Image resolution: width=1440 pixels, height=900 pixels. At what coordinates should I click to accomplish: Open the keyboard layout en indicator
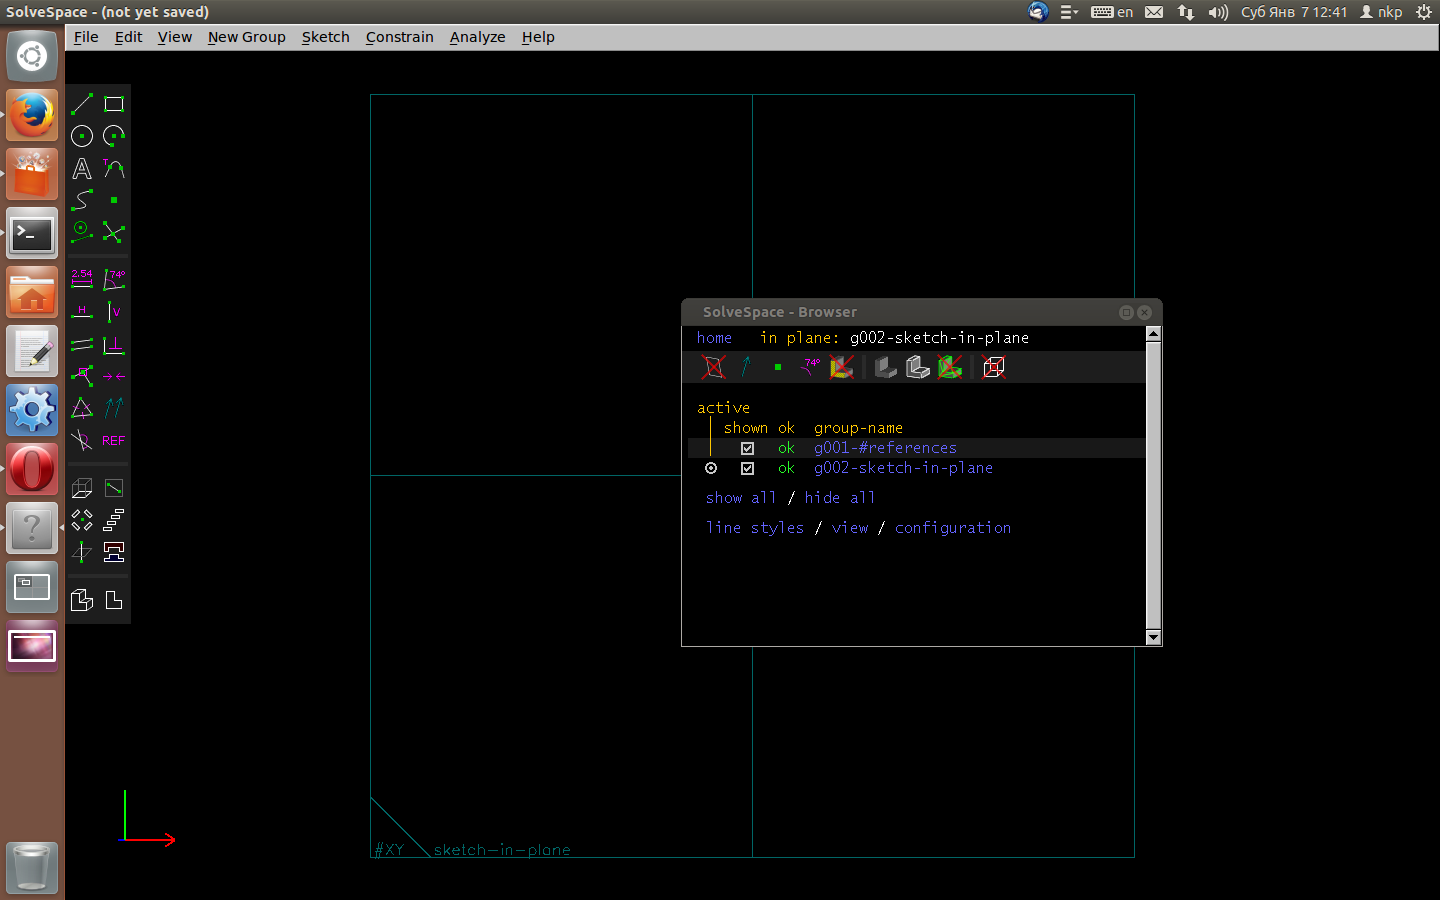point(1112,12)
